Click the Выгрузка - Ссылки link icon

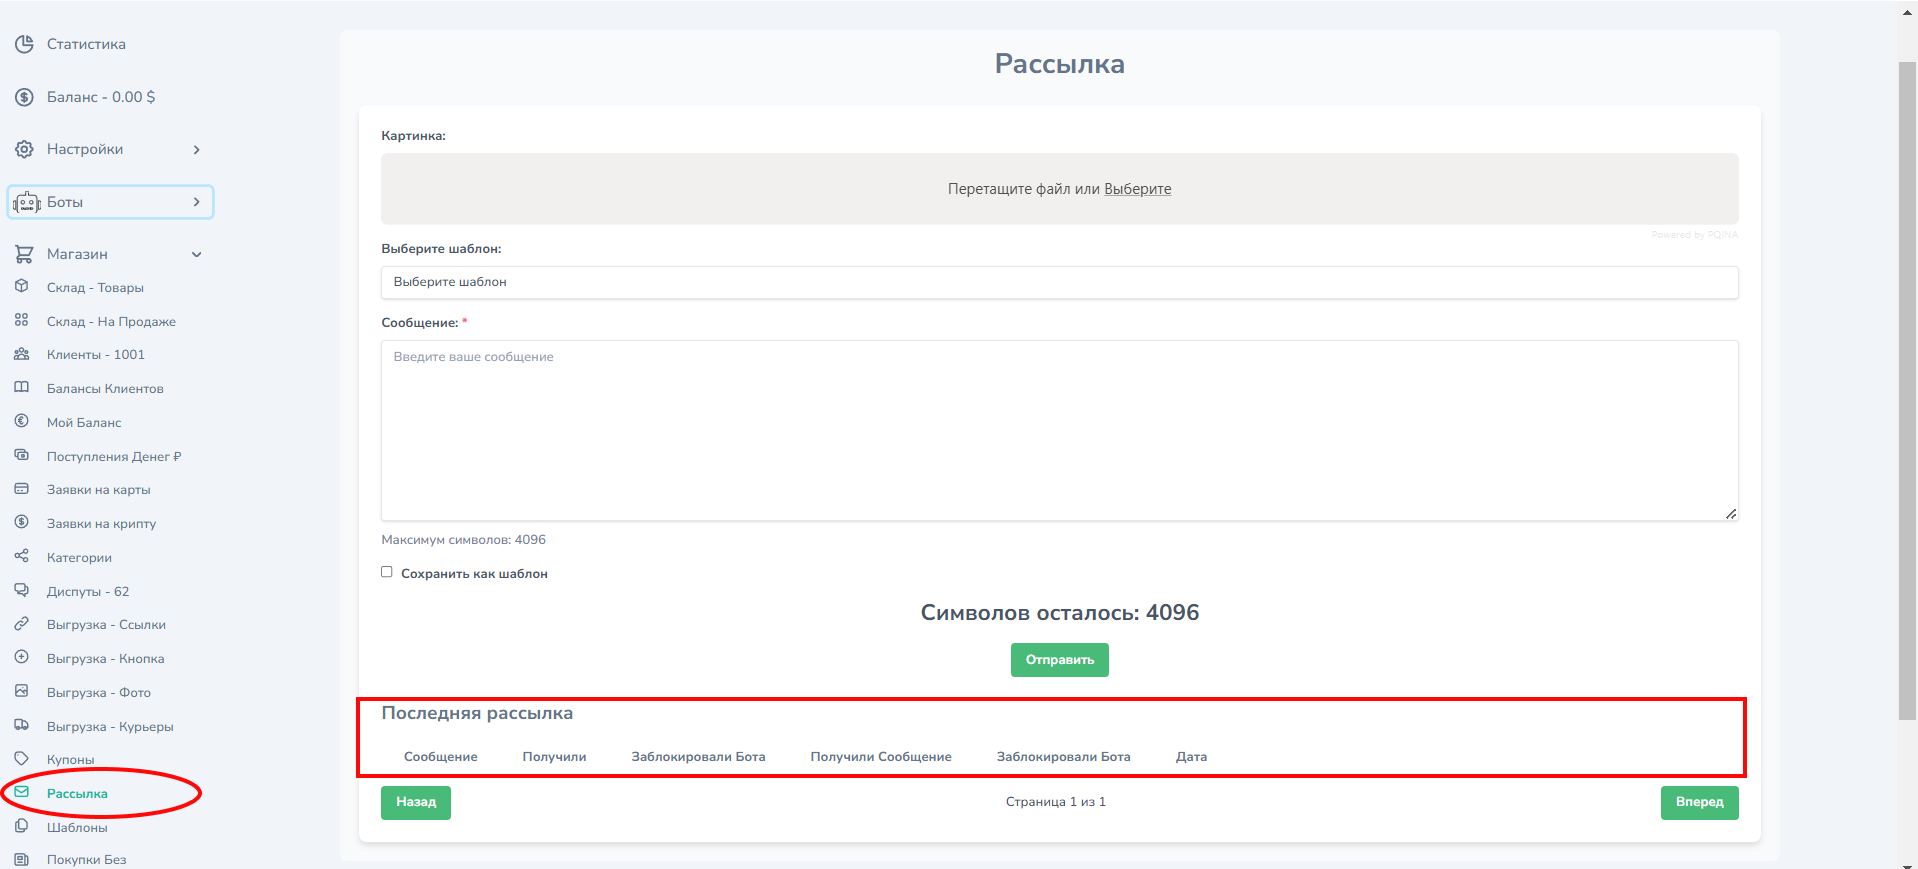pyautogui.click(x=21, y=624)
